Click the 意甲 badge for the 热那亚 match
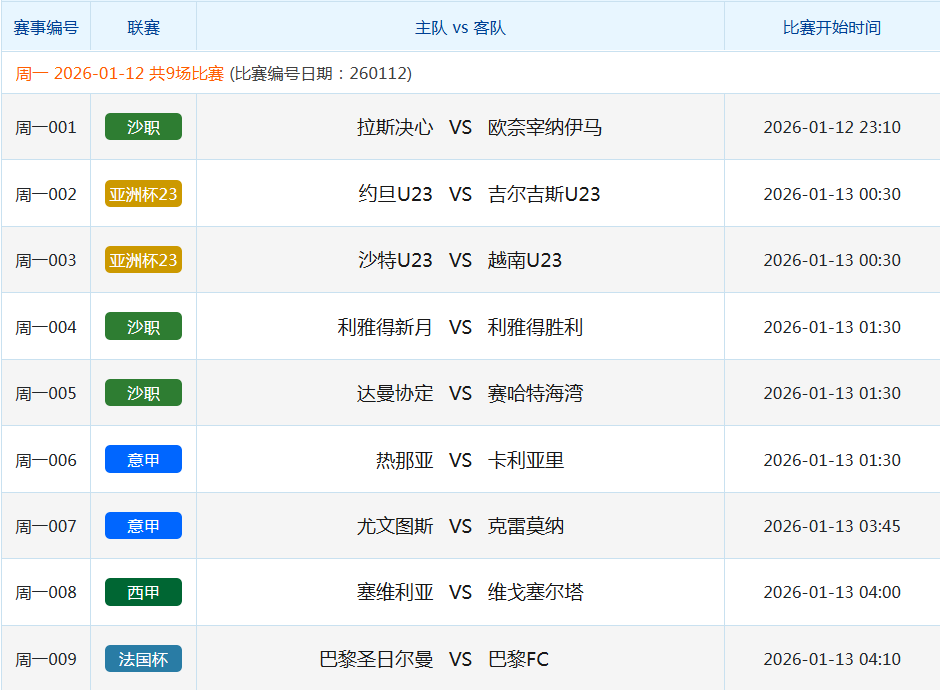Screen dimensions: 940x690 [x=143, y=459]
